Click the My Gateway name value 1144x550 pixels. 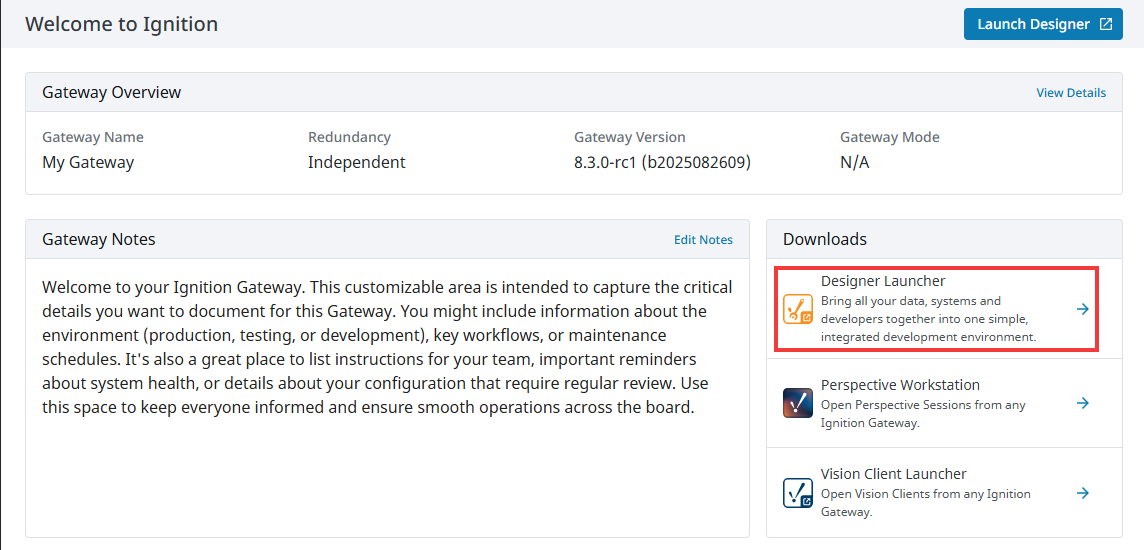tap(88, 162)
